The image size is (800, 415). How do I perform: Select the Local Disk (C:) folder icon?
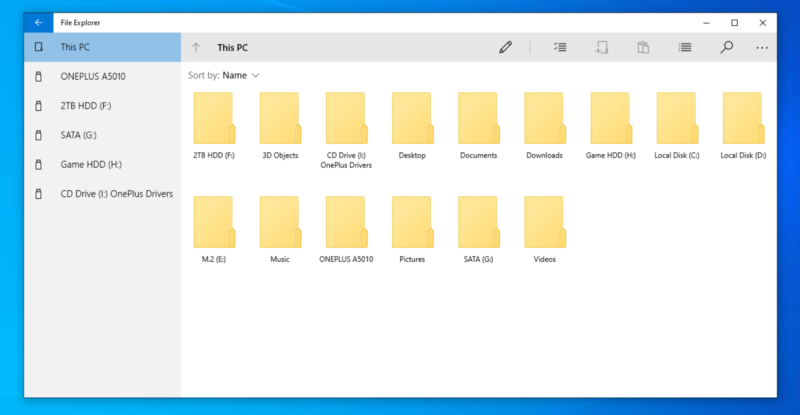(x=677, y=118)
